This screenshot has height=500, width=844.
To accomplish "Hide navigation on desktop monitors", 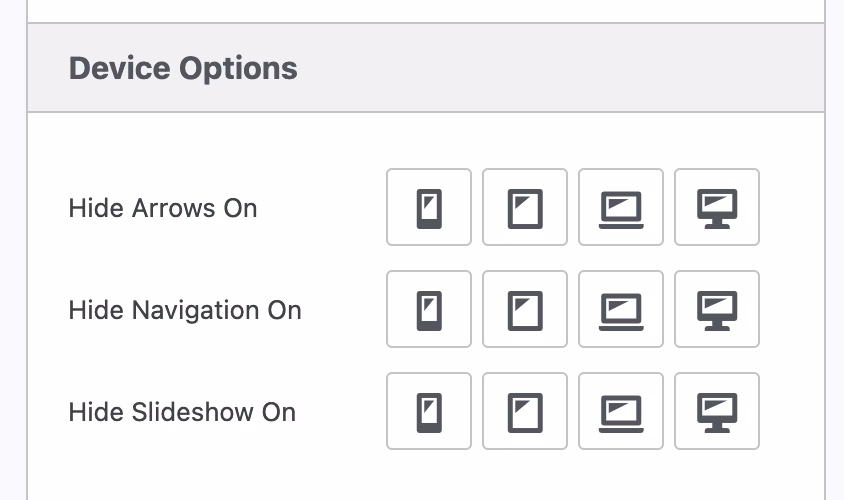I will [x=717, y=309].
